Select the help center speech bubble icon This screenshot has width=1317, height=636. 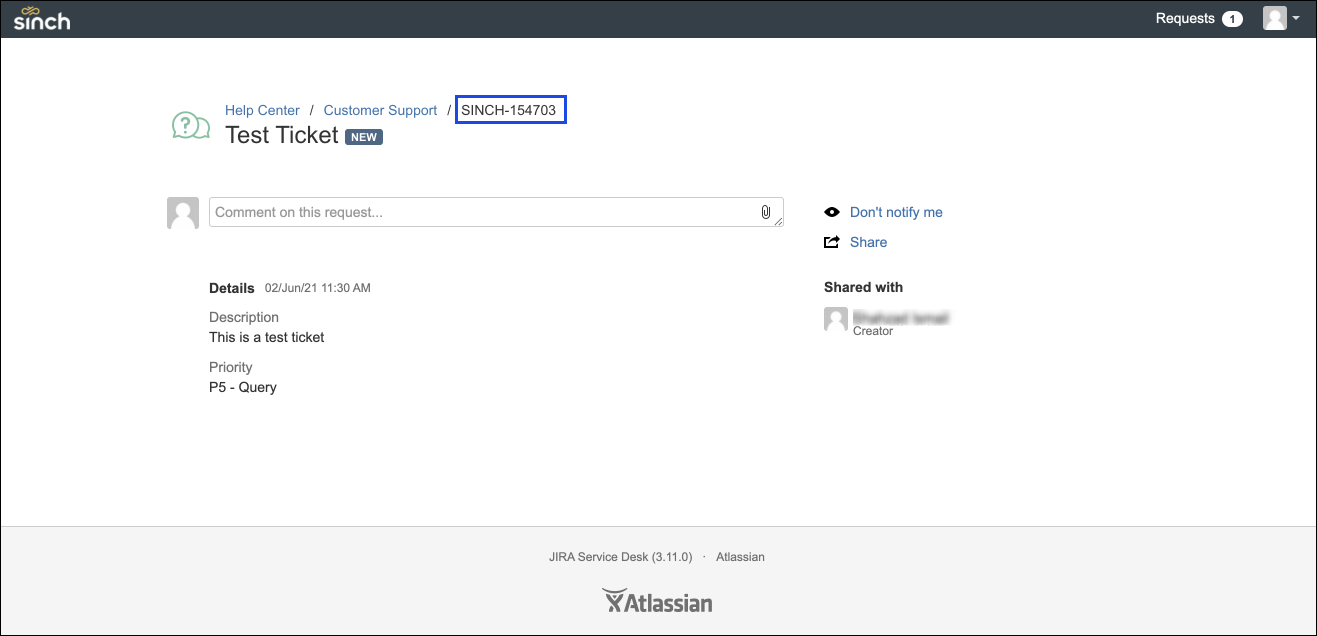coord(190,124)
